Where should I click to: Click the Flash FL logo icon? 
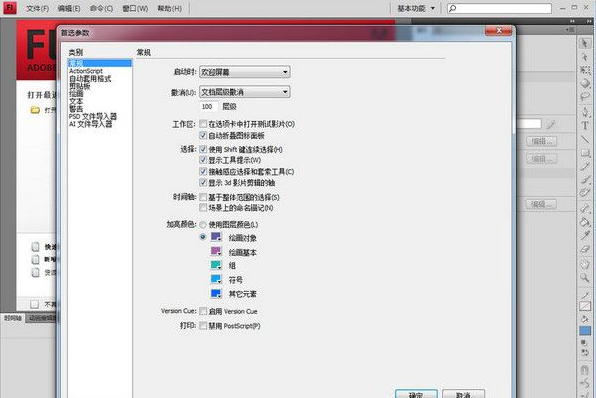point(10,8)
